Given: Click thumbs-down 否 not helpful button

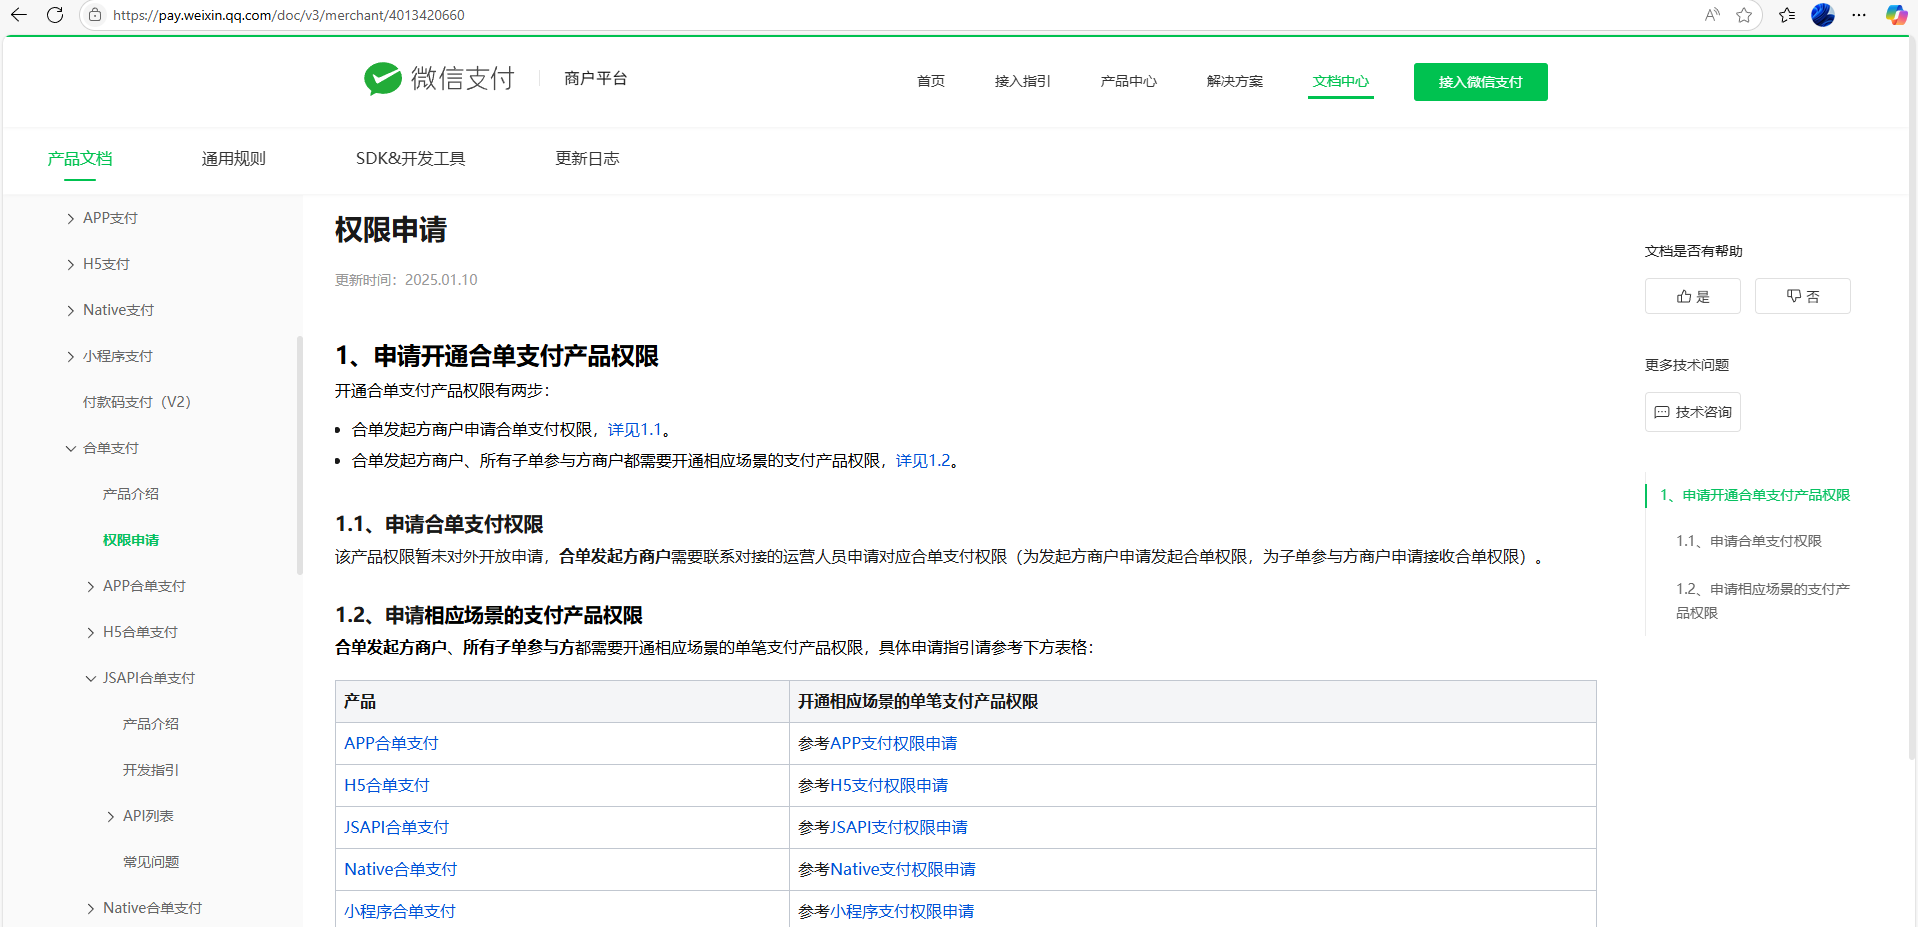Looking at the screenshot, I should 1802,296.
